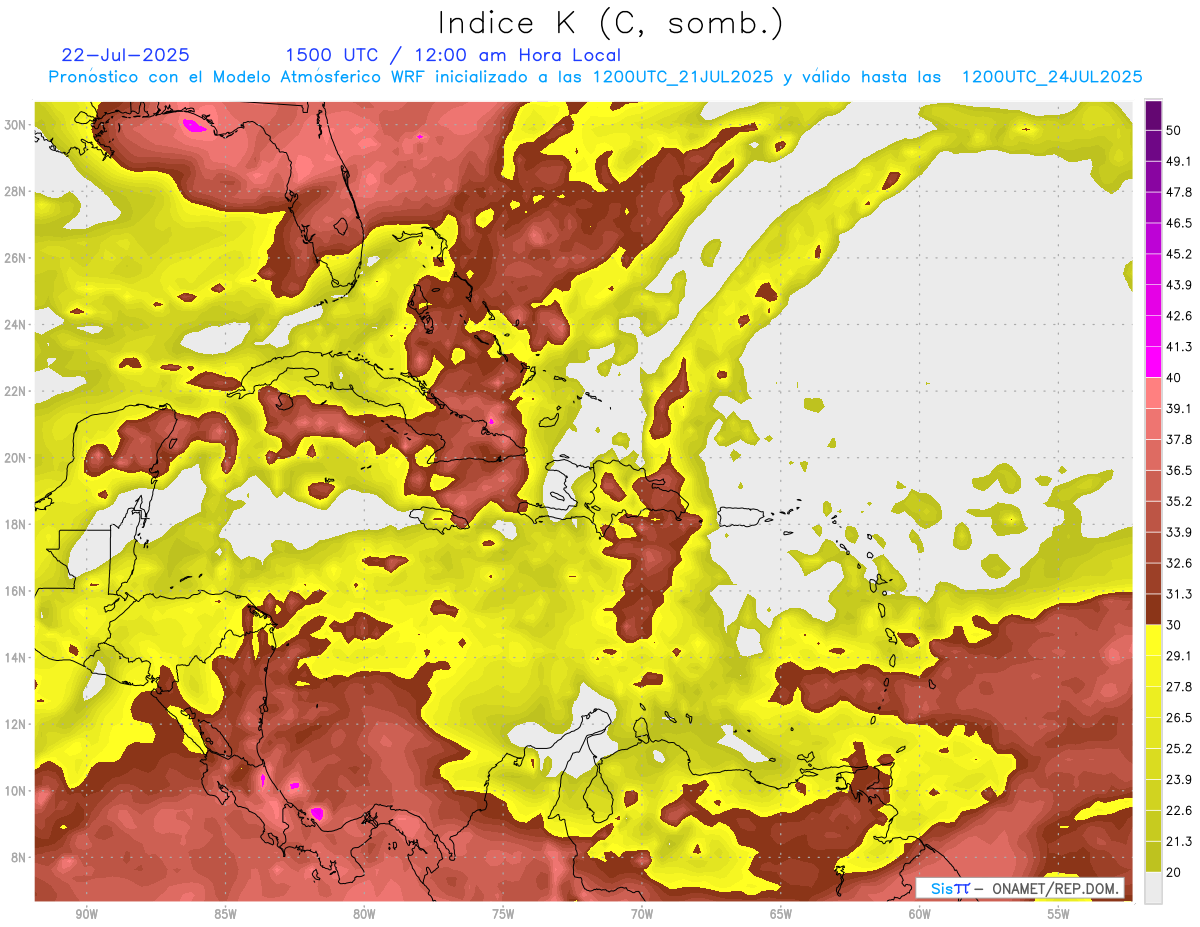The height and width of the screenshot is (927, 1200).
Task: Click the latitude label "30N"
Action: pyautogui.click(x=15, y=125)
